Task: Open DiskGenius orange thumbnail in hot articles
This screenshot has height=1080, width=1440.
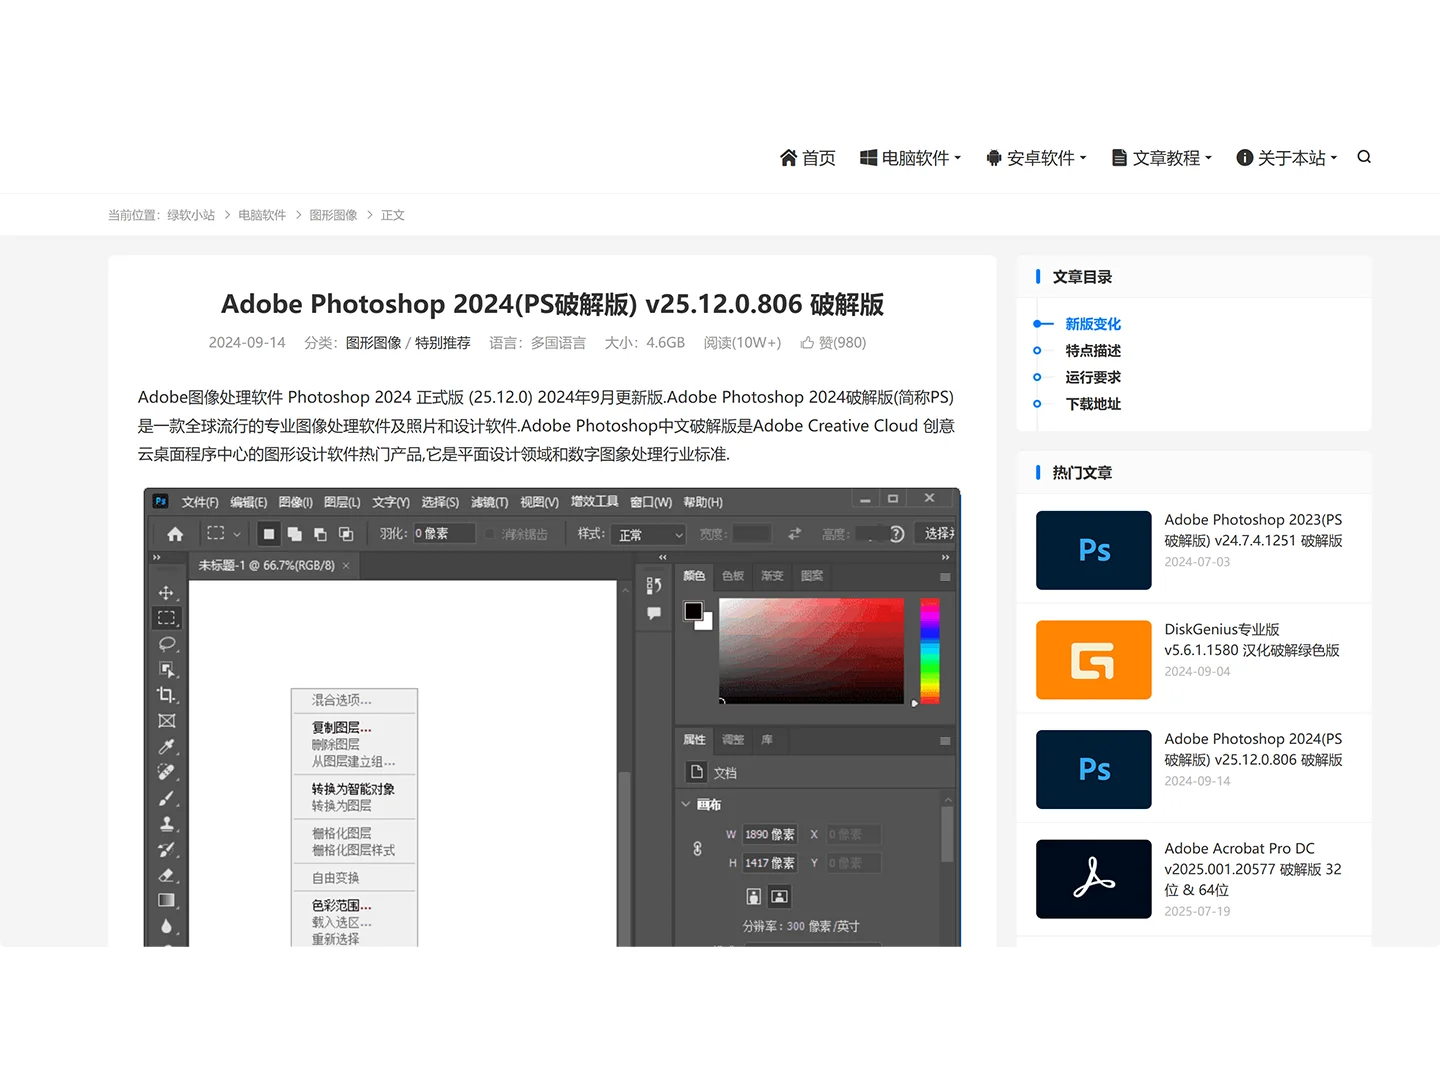Action: [x=1094, y=660]
